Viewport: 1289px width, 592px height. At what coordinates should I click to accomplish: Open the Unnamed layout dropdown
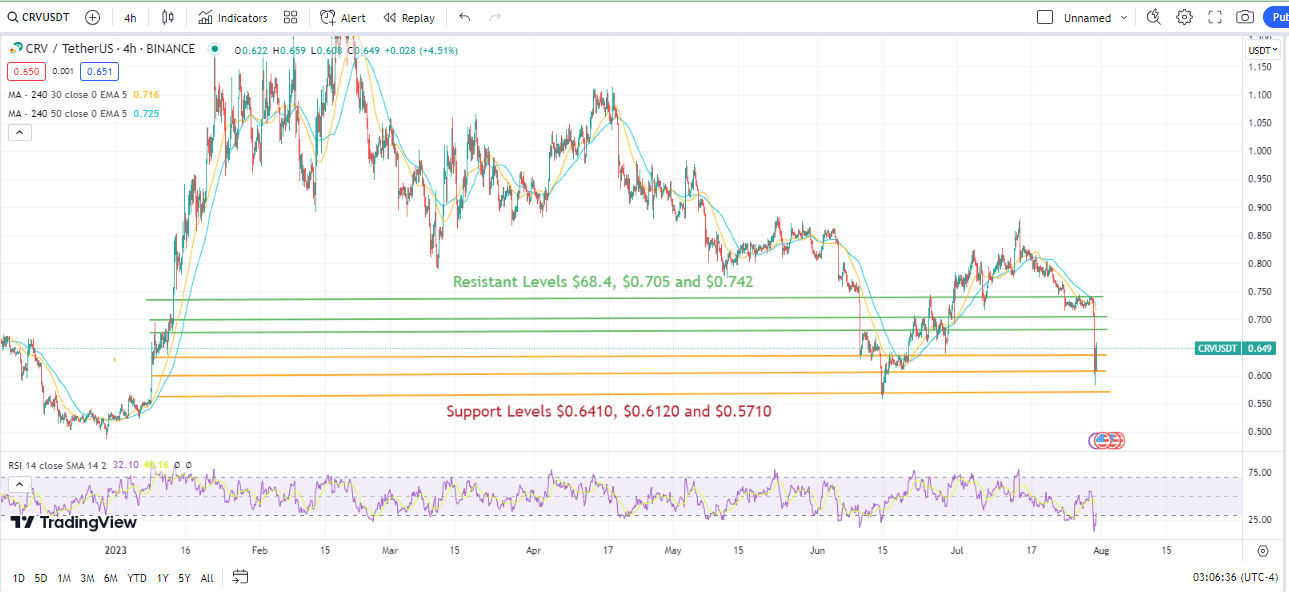[1096, 17]
